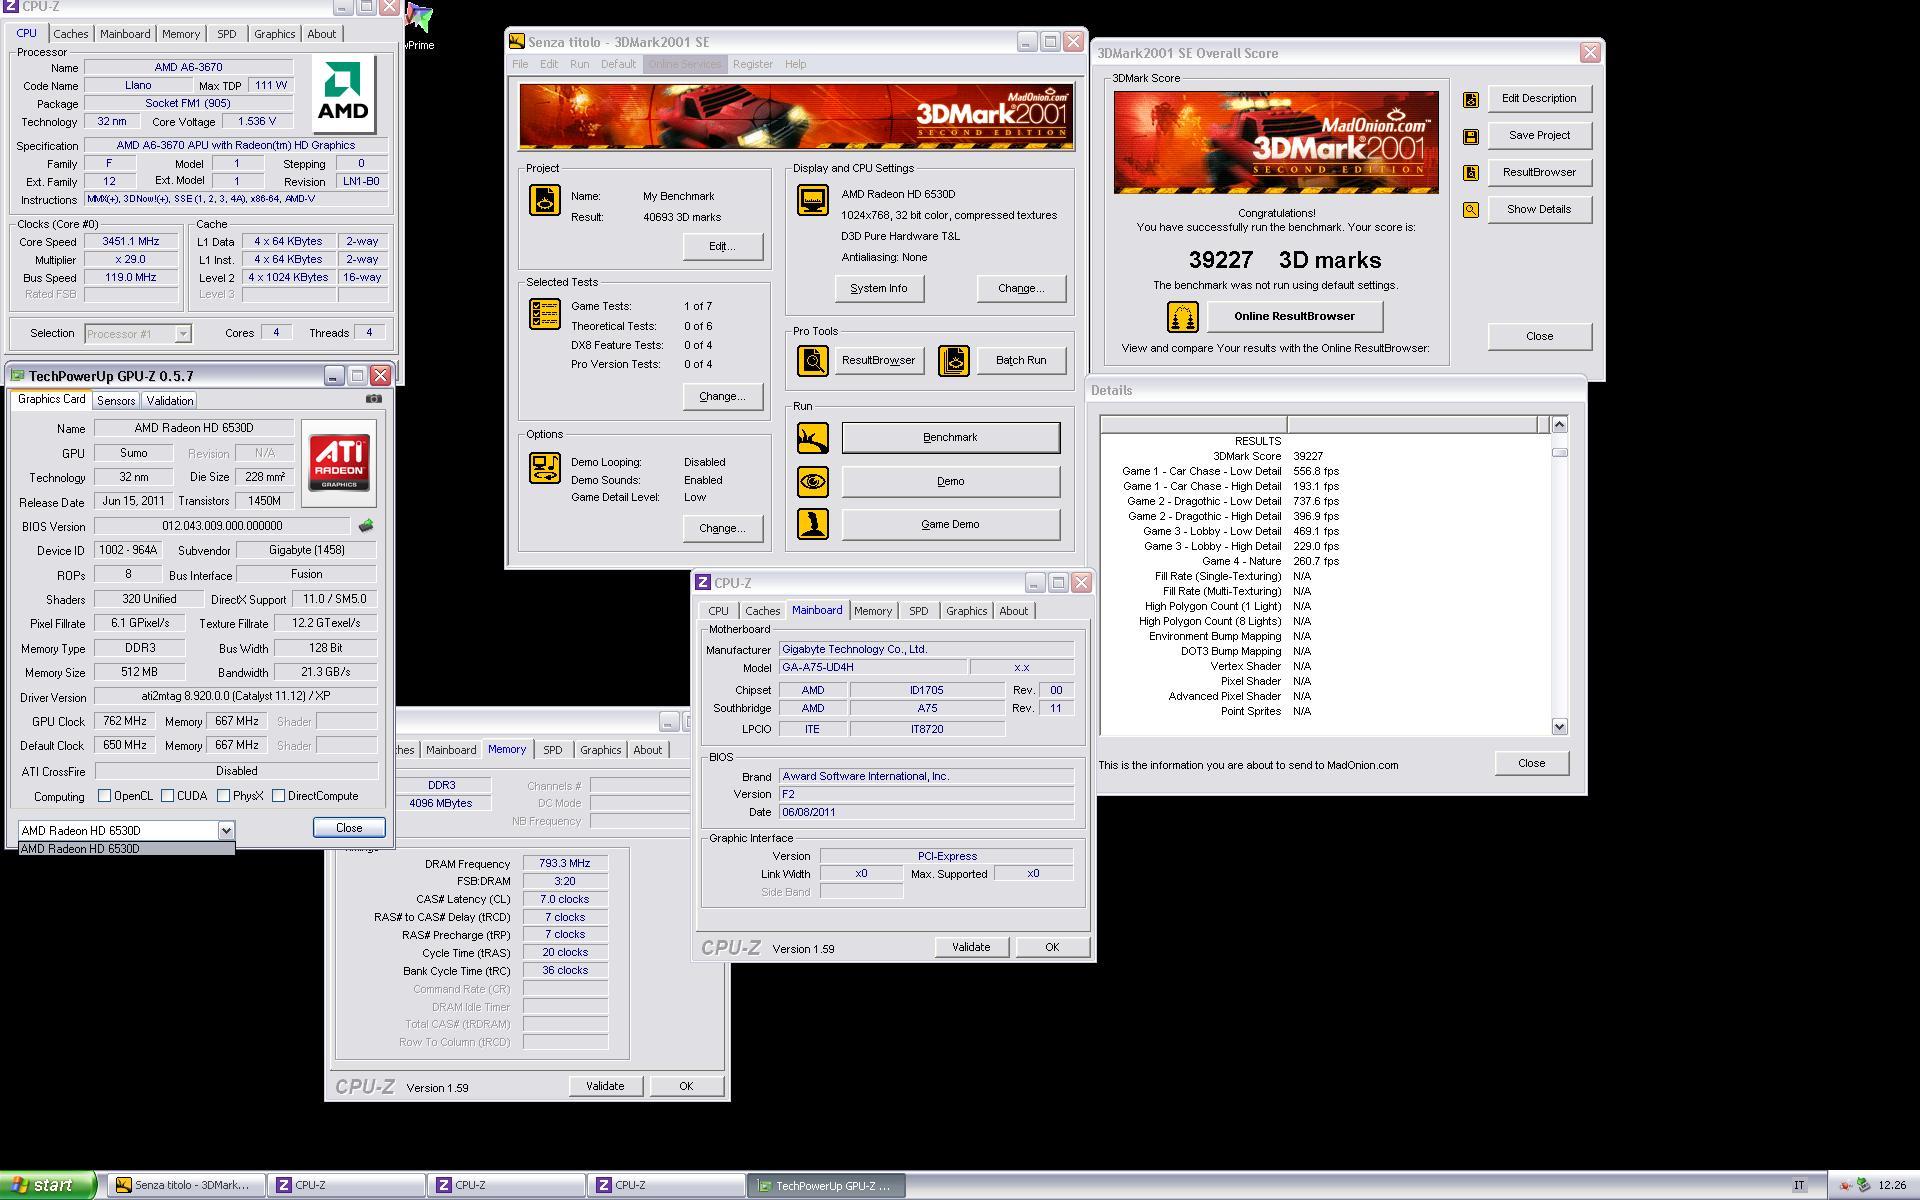Toggle the PhysX checkbox in GPU-Z
This screenshot has width=1920, height=1200.
pyautogui.click(x=223, y=796)
